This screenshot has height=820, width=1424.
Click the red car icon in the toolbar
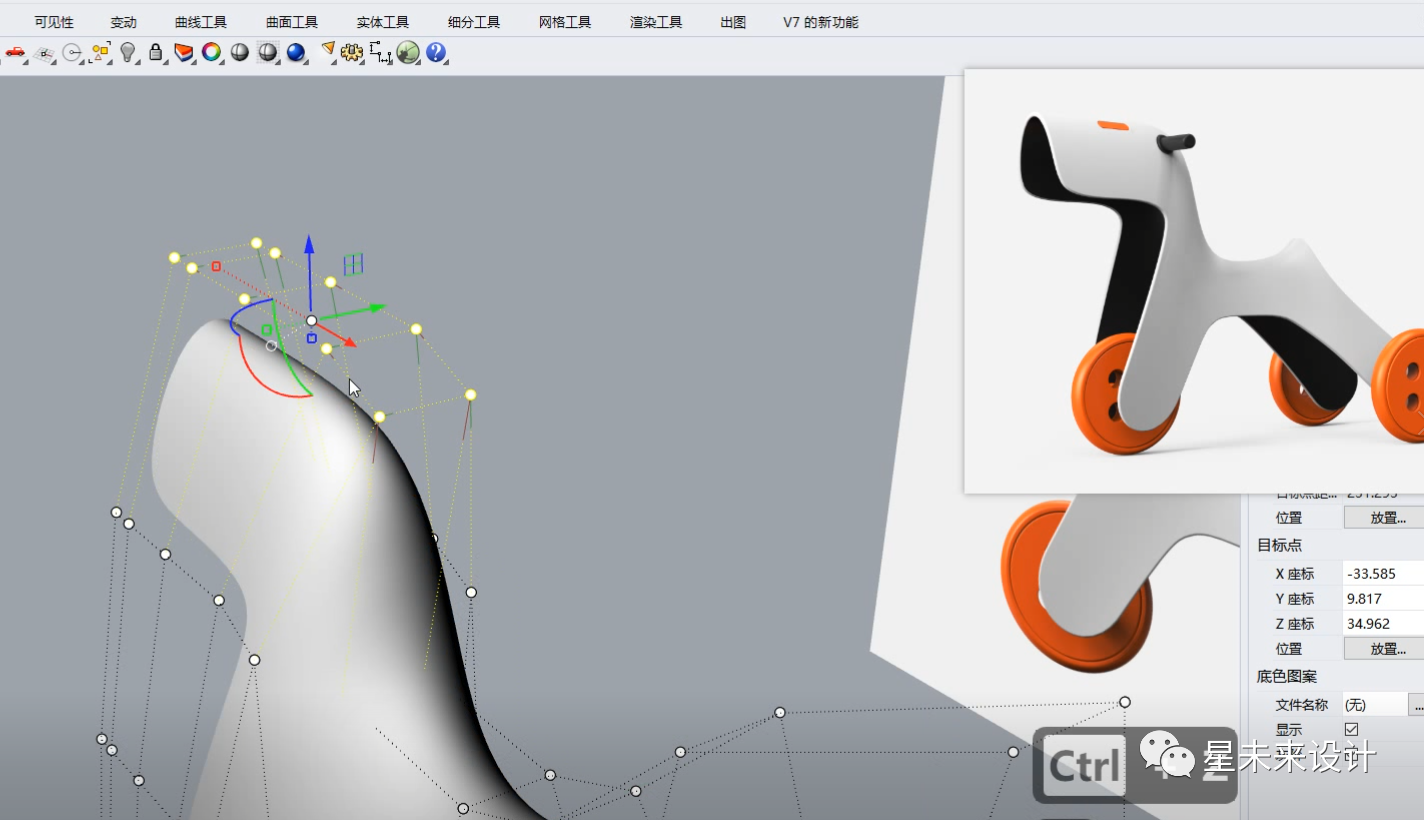pyautogui.click(x=14, y=52)
